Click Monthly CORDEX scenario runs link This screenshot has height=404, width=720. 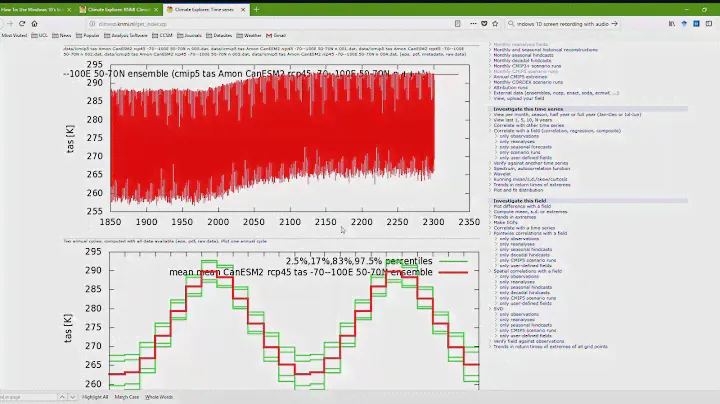coord(531,82)
